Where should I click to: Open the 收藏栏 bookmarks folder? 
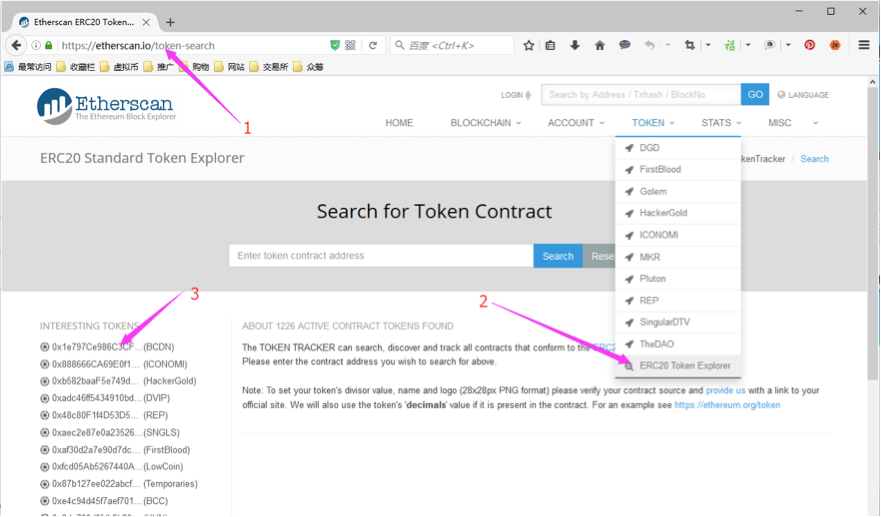(76, 67)
